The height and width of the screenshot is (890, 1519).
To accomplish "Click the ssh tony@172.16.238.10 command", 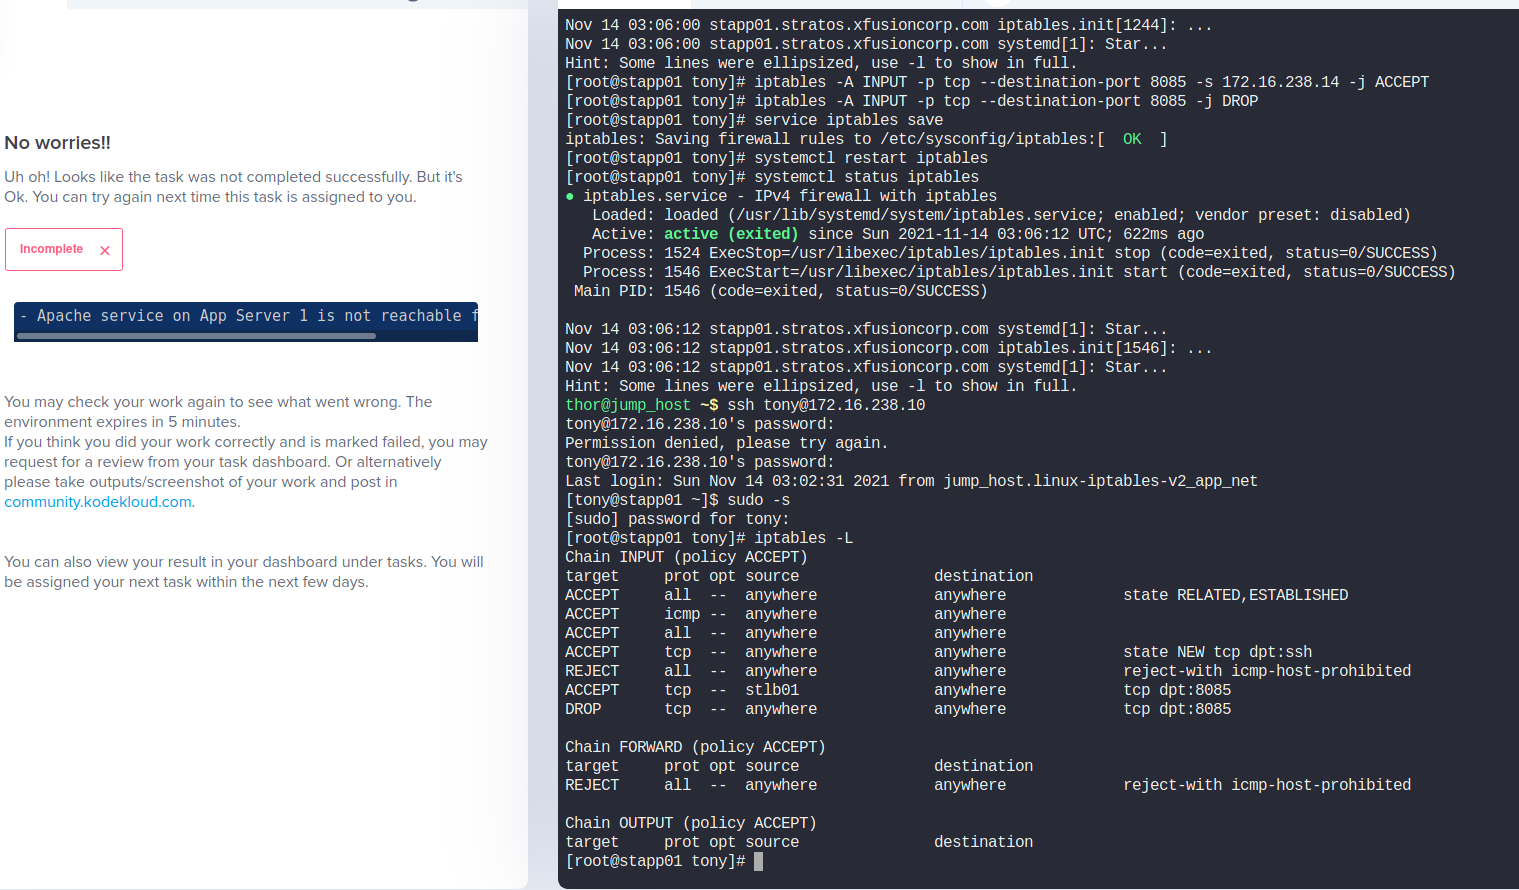I will (x=826, y=405).
